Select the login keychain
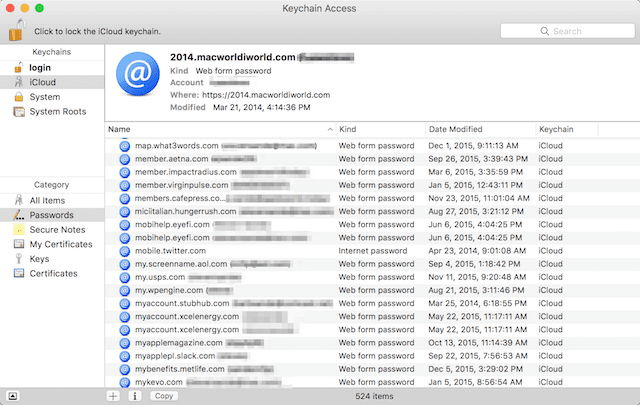Image resolution: width=640 pixels, height=405 pixels. click(x=40, y=67)
